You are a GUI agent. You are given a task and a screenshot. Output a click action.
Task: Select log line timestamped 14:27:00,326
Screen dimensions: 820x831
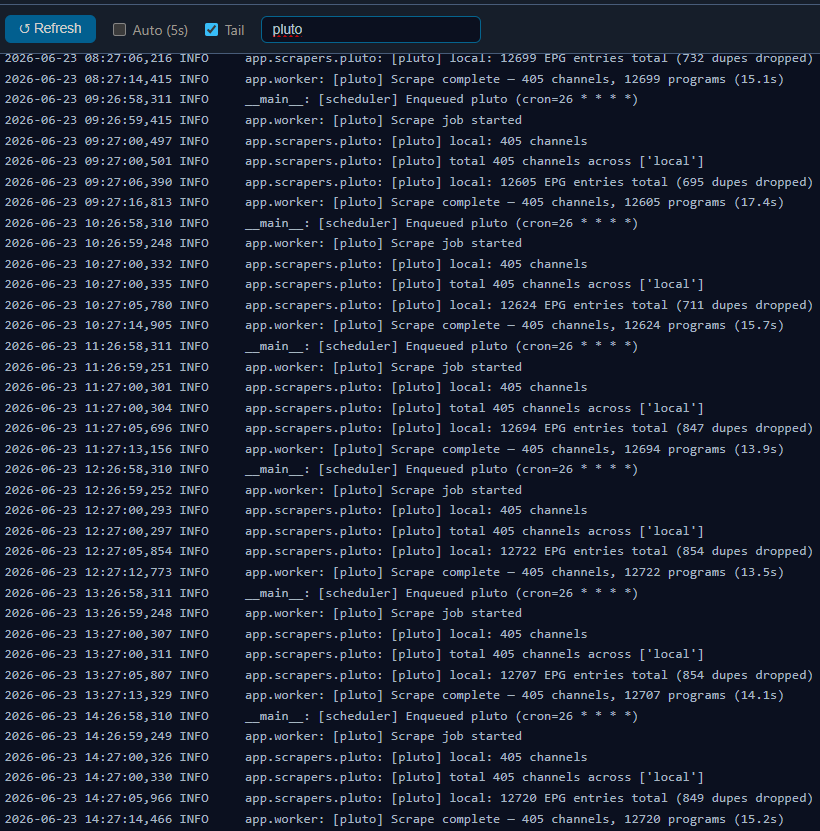(296, 757)
